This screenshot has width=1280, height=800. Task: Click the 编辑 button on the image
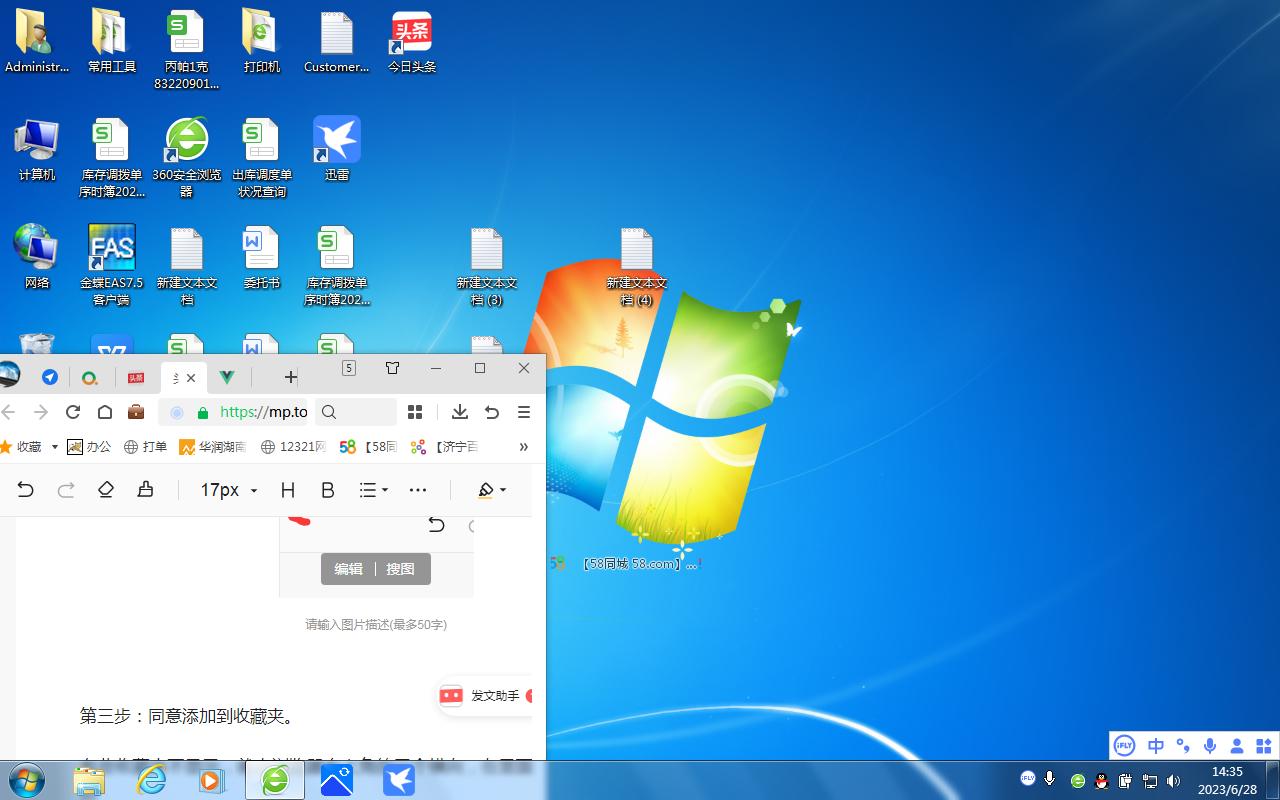(x=348, y=569)
